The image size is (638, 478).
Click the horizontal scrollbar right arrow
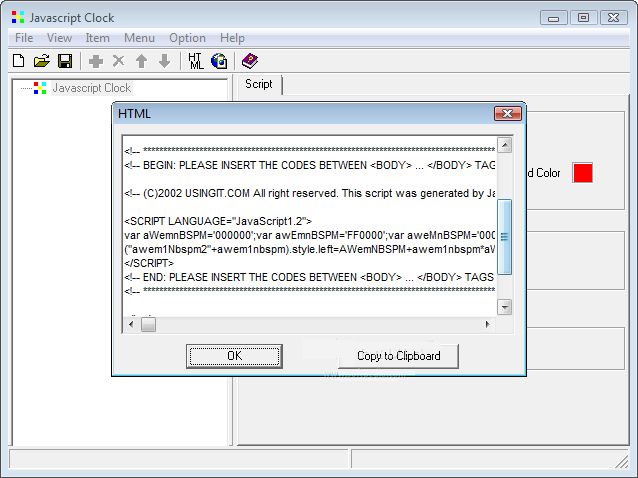[x=488, y=324]
